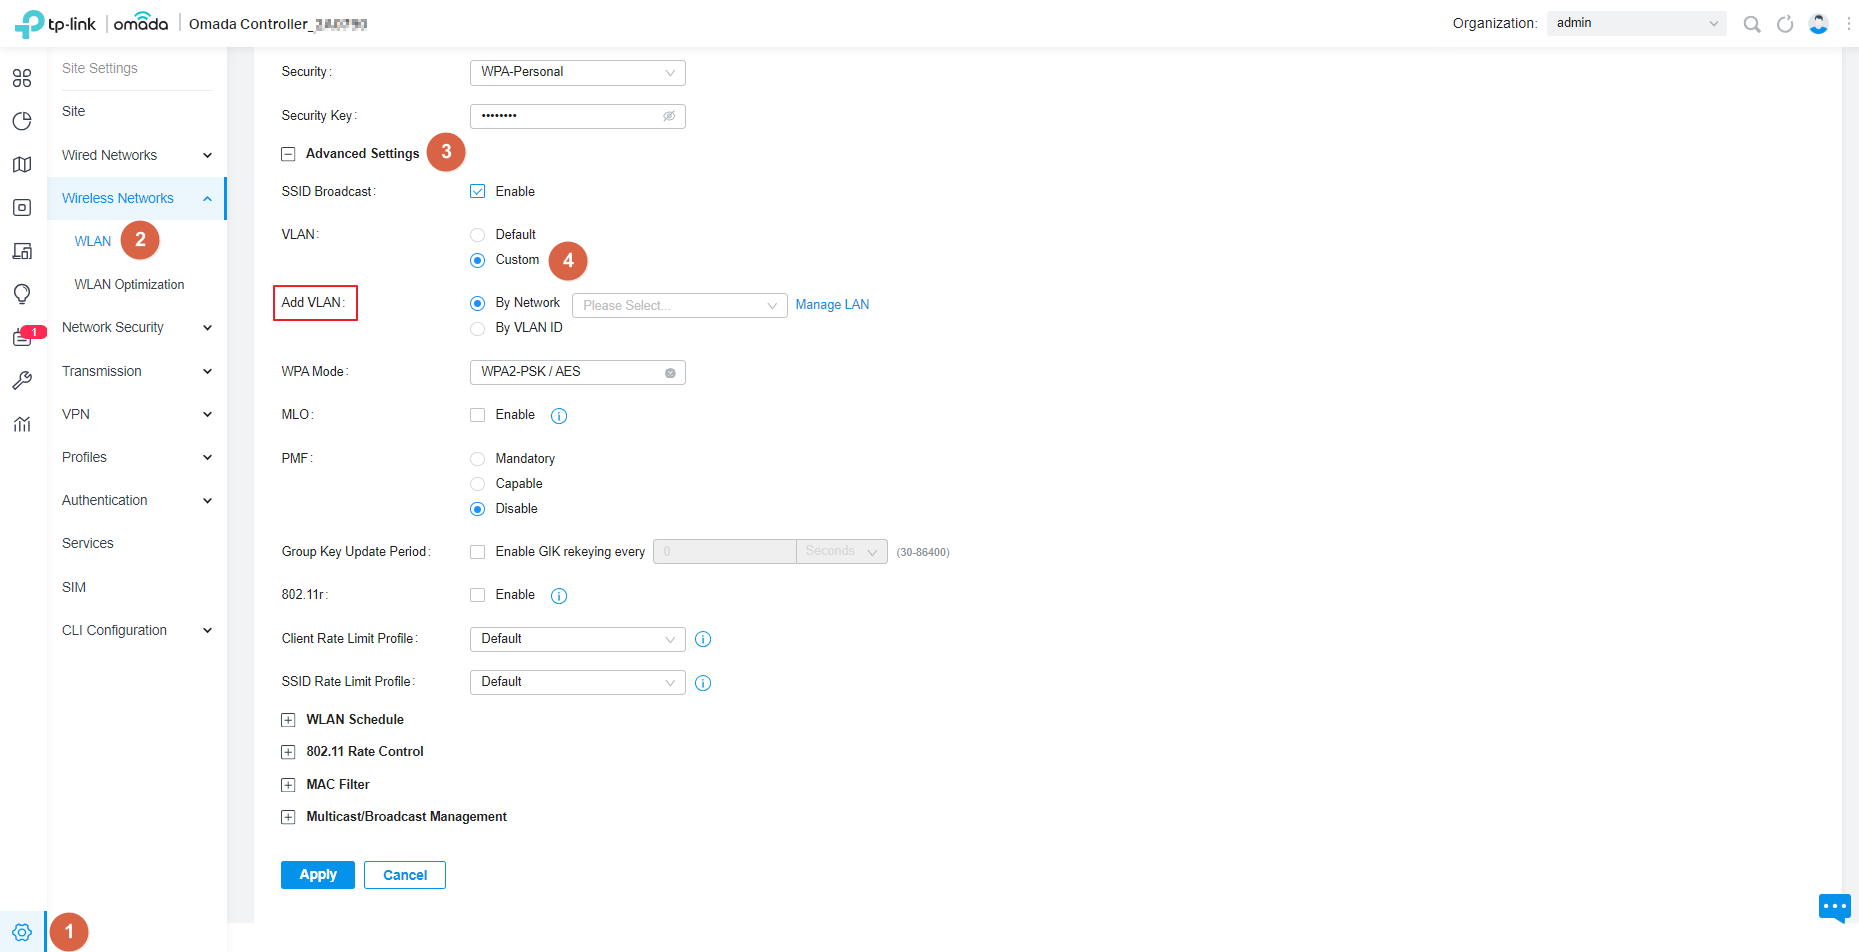
Task: Expand the Wired Networks menu
Action: [x=137, y=155]
